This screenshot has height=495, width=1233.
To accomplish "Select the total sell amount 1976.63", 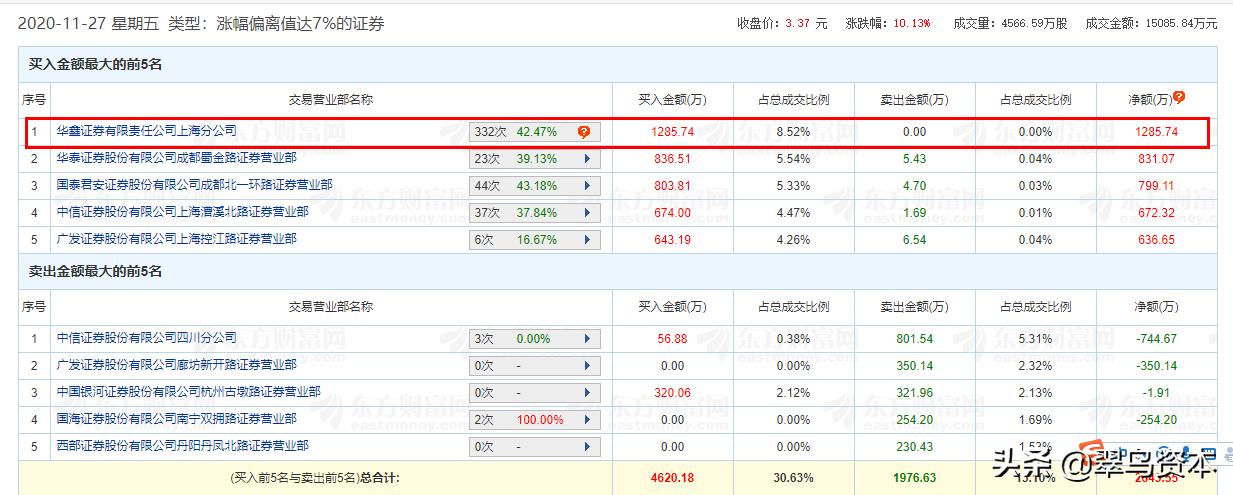I will 913,478.
